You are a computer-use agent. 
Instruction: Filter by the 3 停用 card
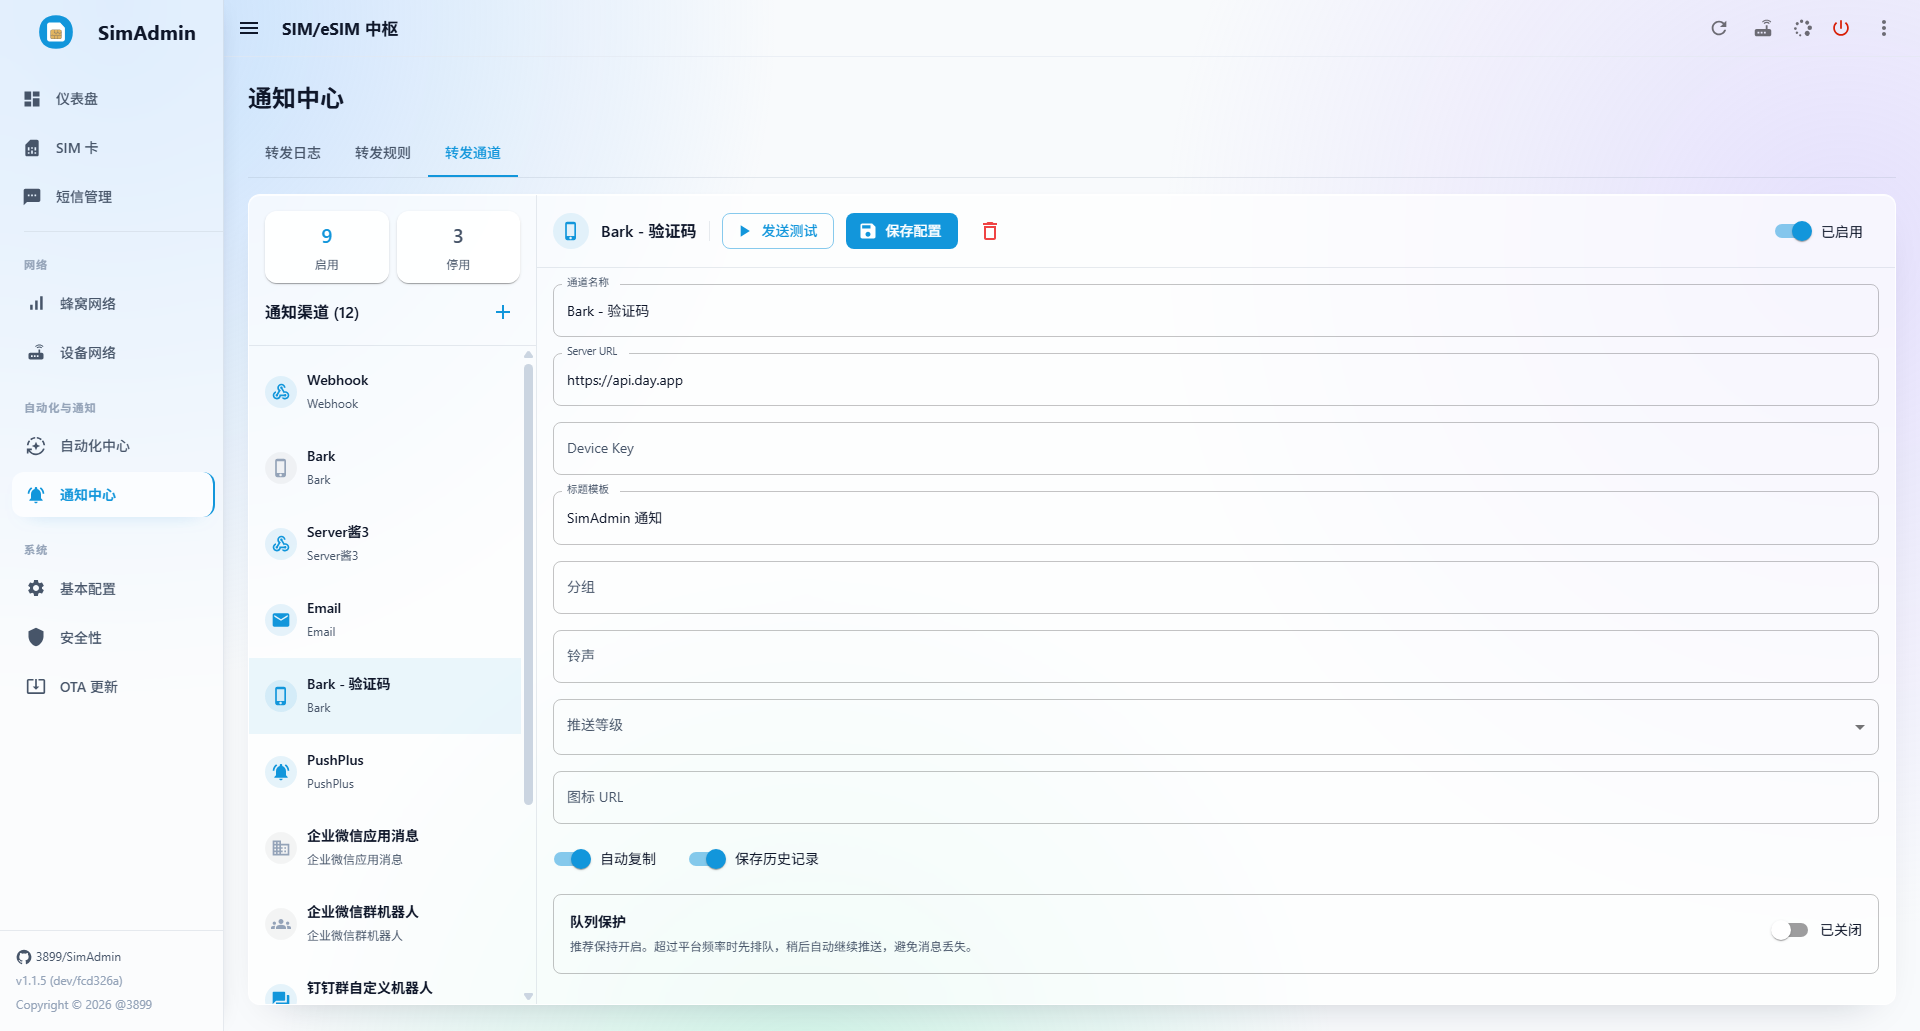point(458,247)
